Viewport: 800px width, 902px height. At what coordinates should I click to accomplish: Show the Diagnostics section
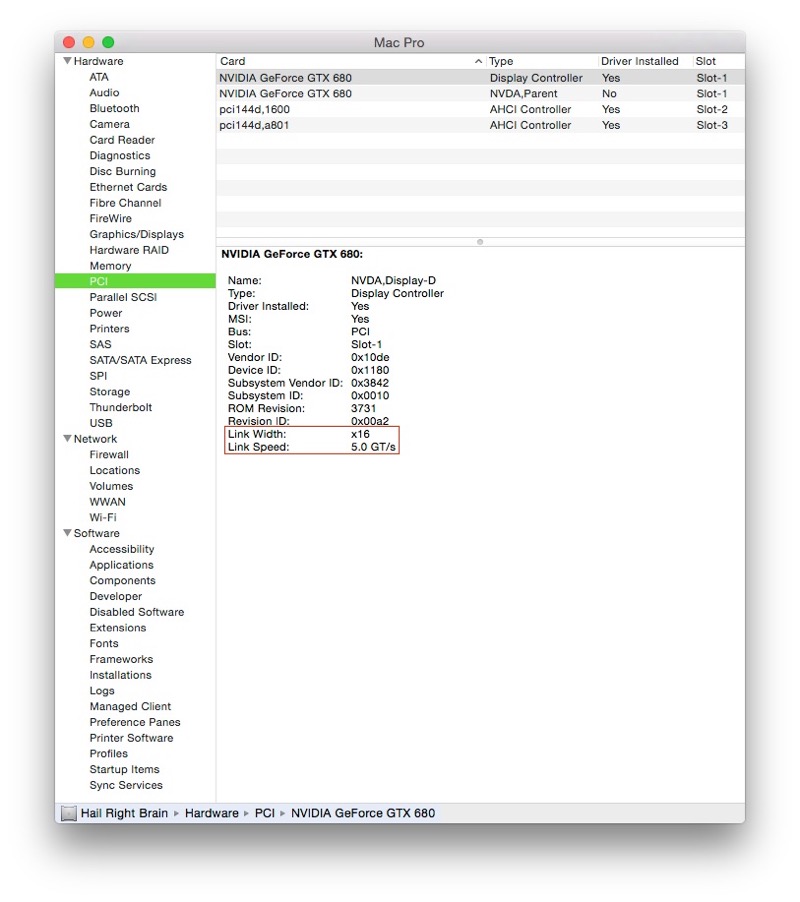pos(120,155)
